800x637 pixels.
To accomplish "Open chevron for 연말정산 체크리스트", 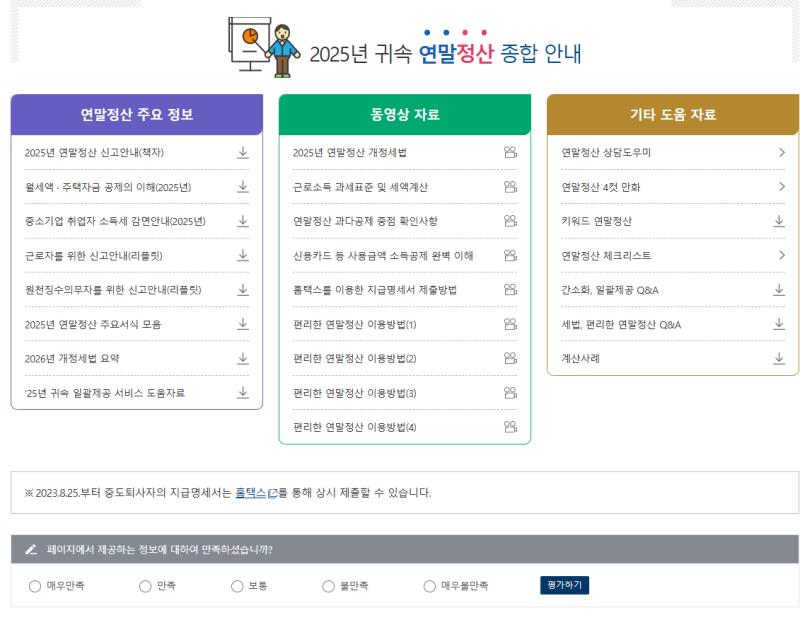I will [x=782, y=255].
